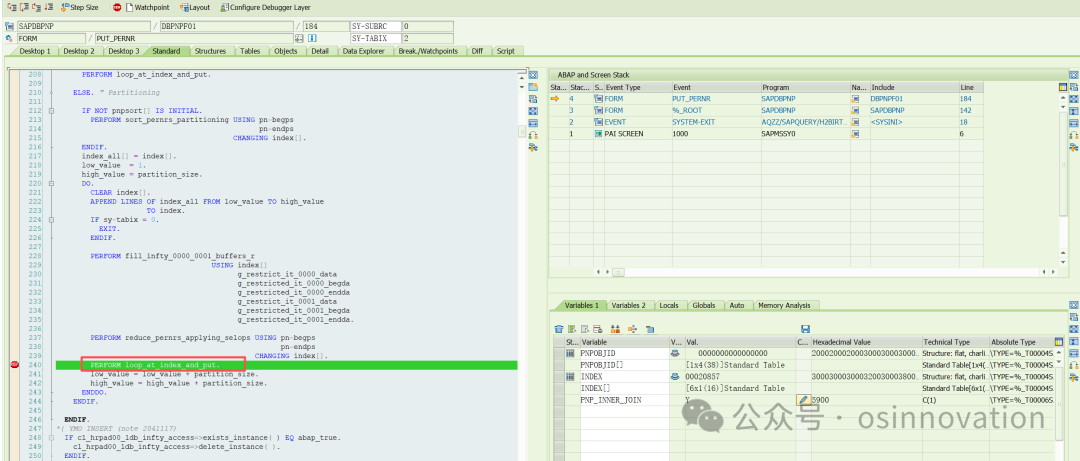This screenshot has height=461, width=1080.
Task: Click Hexadecimal Value column header
Action: [866, 342]
